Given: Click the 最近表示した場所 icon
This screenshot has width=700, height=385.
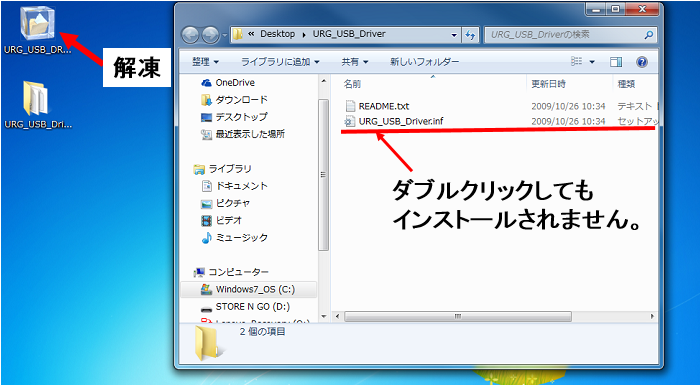Looking at the screenshot, I should [x=206, y=134].
